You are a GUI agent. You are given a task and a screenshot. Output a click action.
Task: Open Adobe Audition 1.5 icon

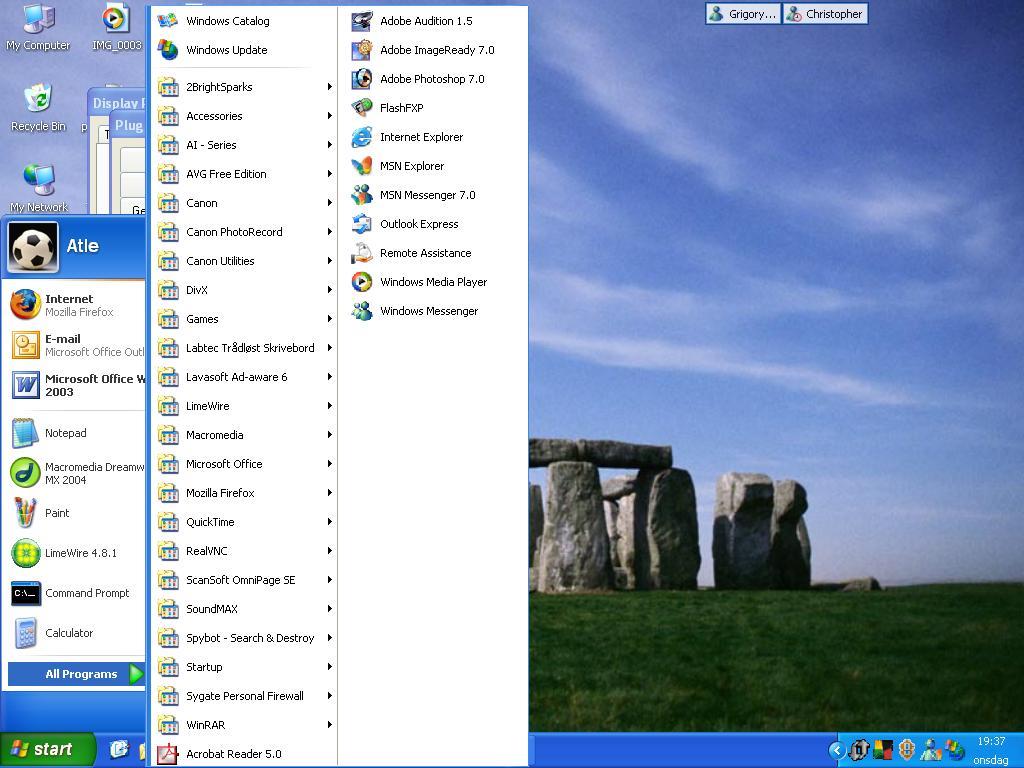click(362, 21)
